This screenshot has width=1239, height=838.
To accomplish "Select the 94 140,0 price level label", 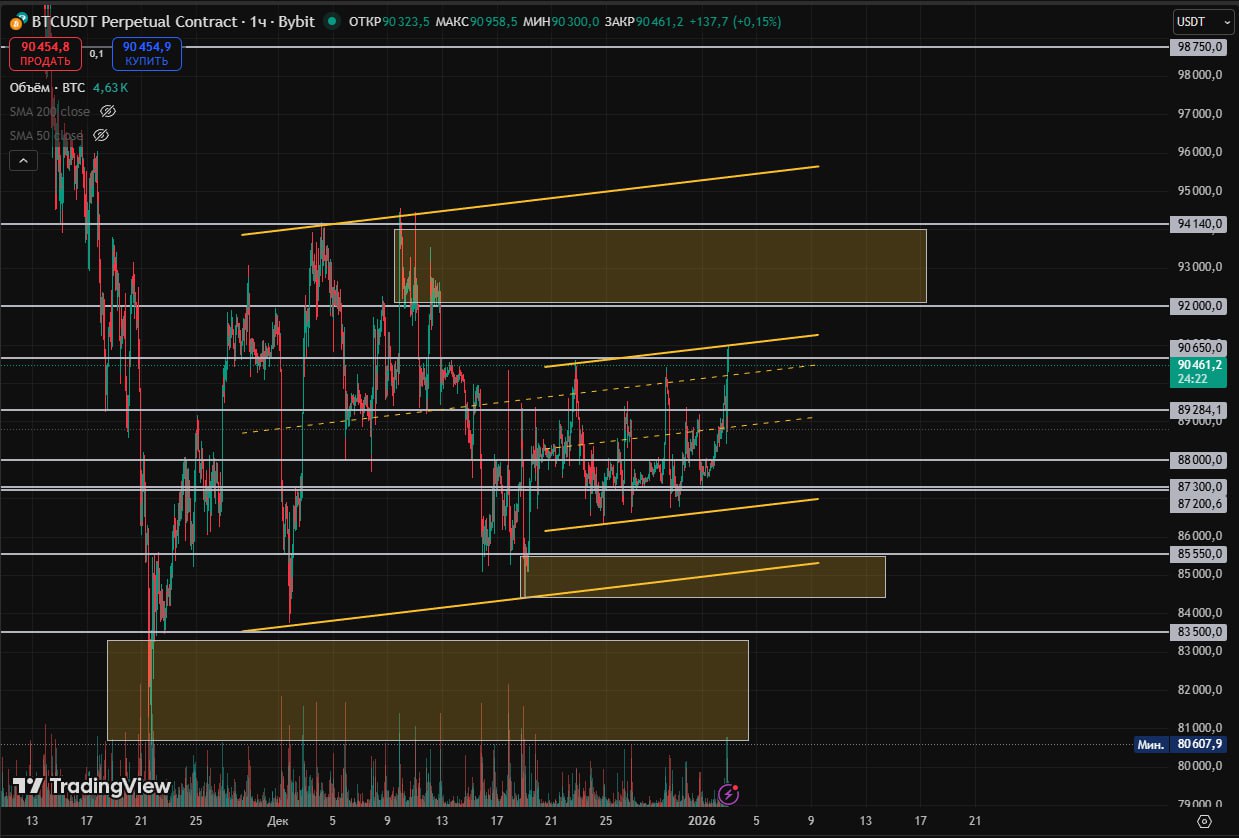I will point(1199,224).
